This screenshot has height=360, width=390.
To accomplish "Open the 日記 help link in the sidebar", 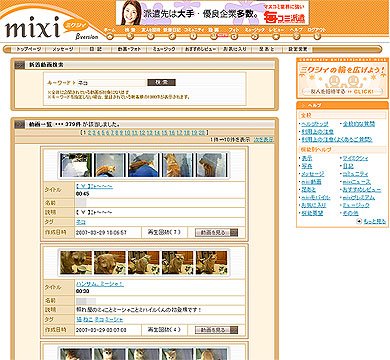I will click(348, 166).
